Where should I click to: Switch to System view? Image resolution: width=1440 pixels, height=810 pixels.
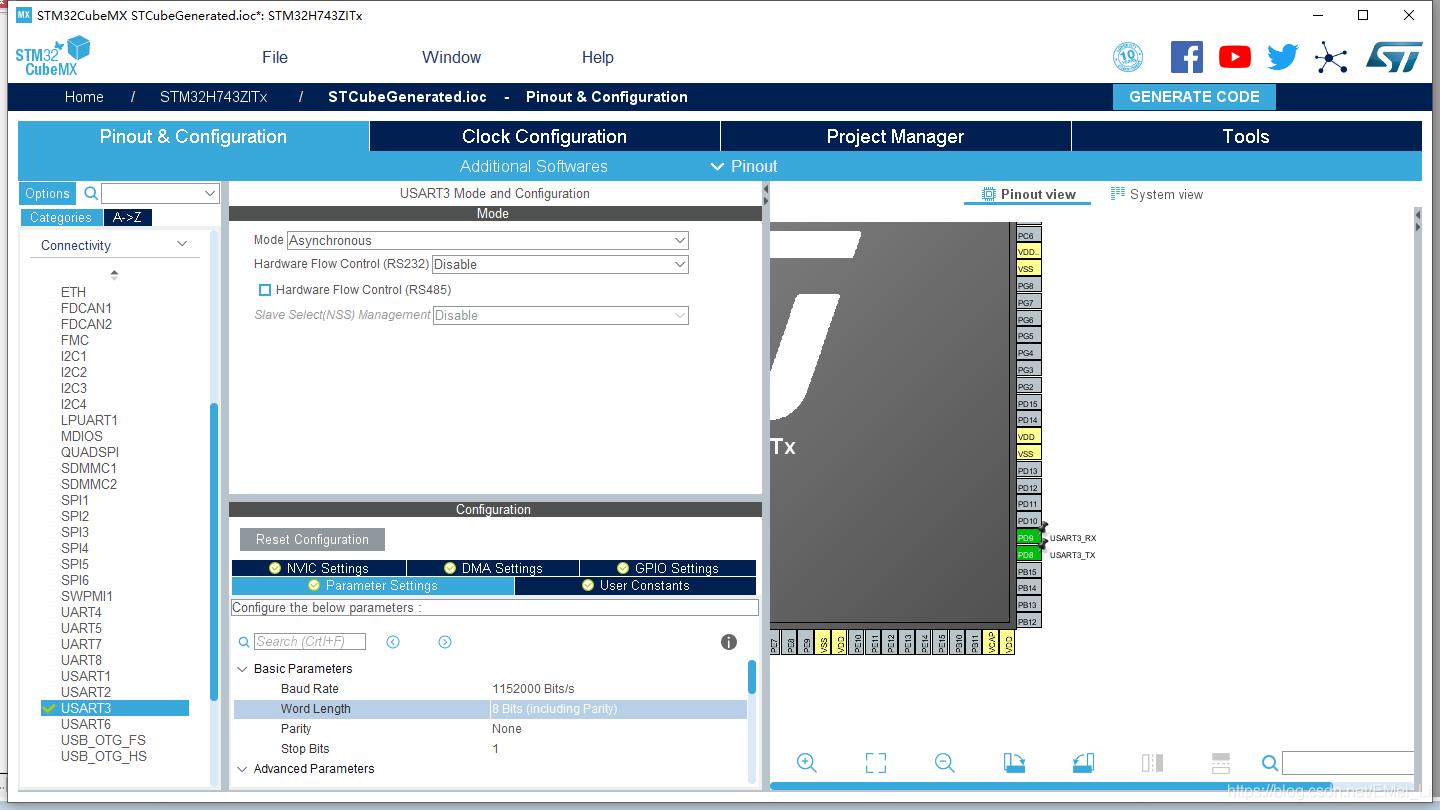pyautogui.click(x=1157, y=194)
